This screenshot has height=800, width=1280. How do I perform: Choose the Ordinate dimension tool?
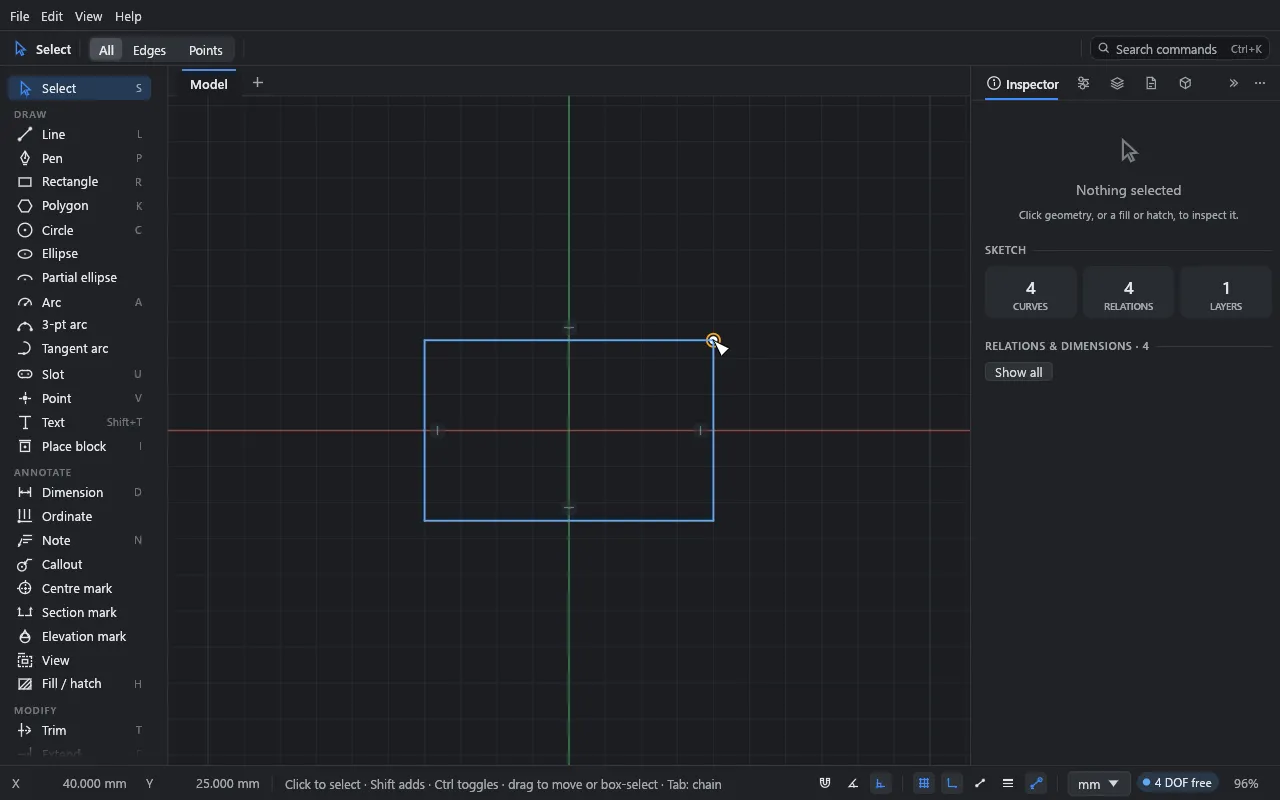click(x=80, y=516)
